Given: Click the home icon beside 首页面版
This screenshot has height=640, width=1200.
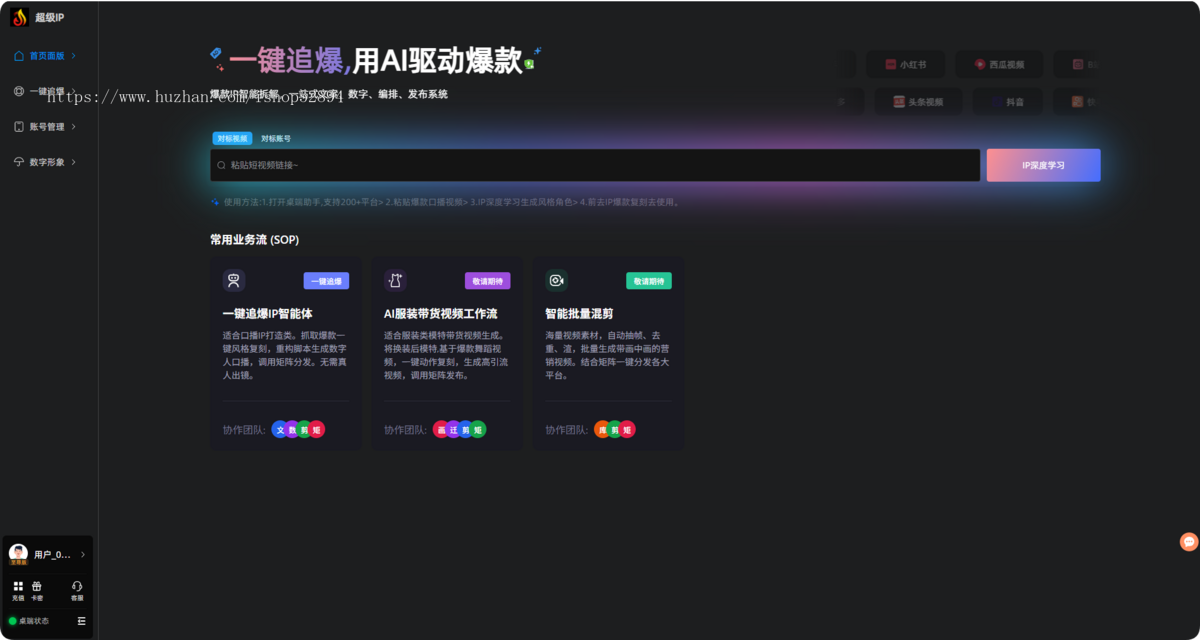Looking at the screenshot, I should coord(19,56).
